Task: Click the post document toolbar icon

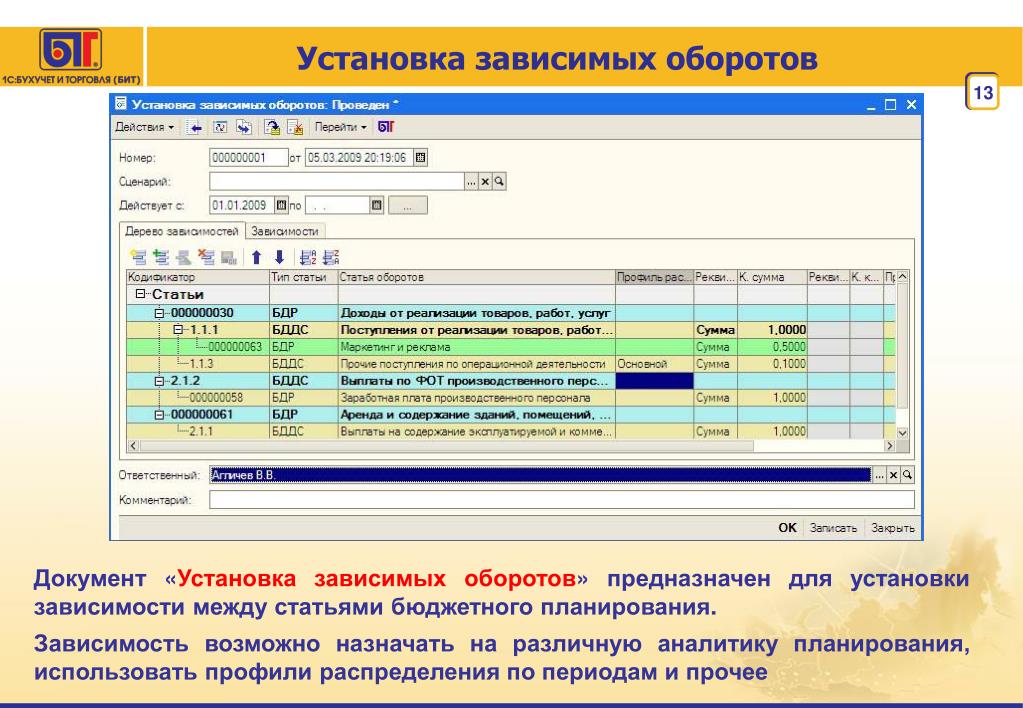Action: point(272,127)
